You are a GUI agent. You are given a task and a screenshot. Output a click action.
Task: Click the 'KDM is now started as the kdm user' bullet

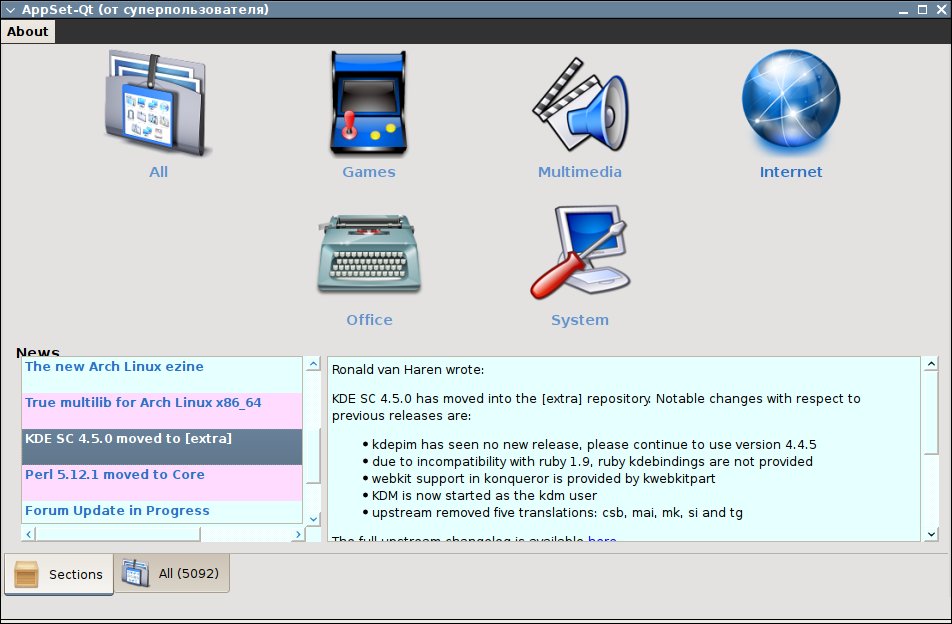tap(484, 495)
